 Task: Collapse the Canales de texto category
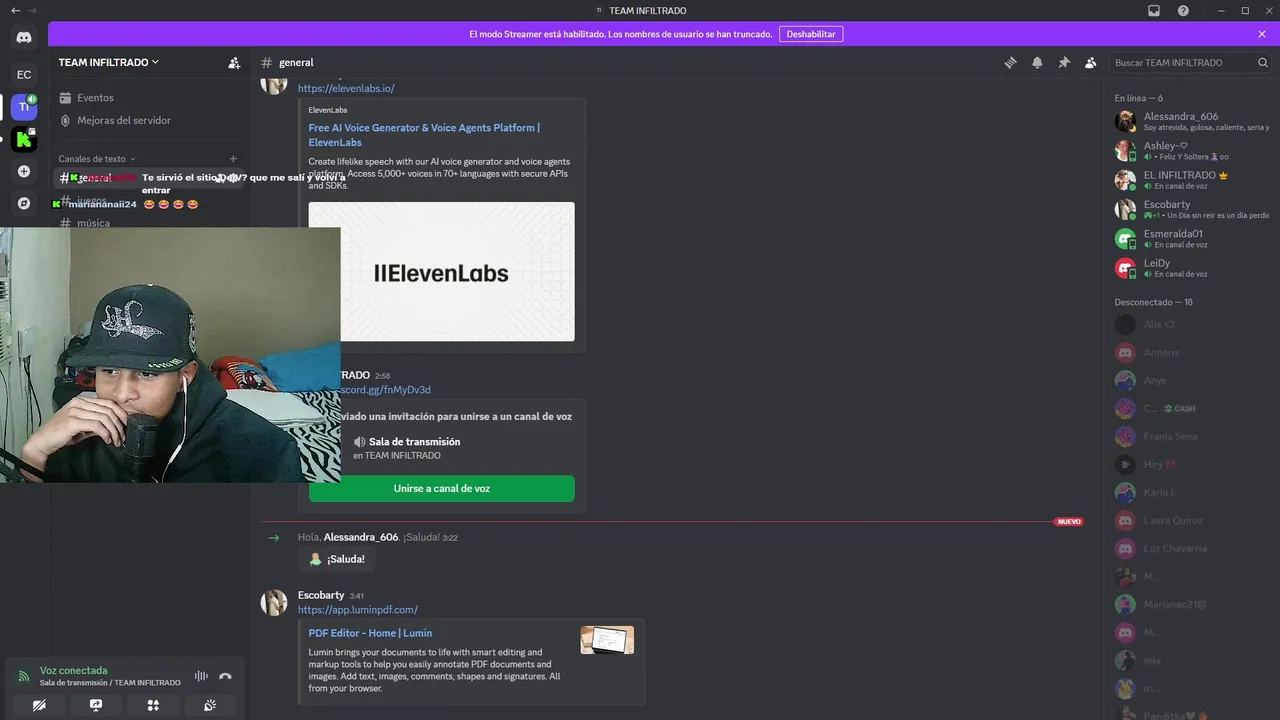[97, 158]
